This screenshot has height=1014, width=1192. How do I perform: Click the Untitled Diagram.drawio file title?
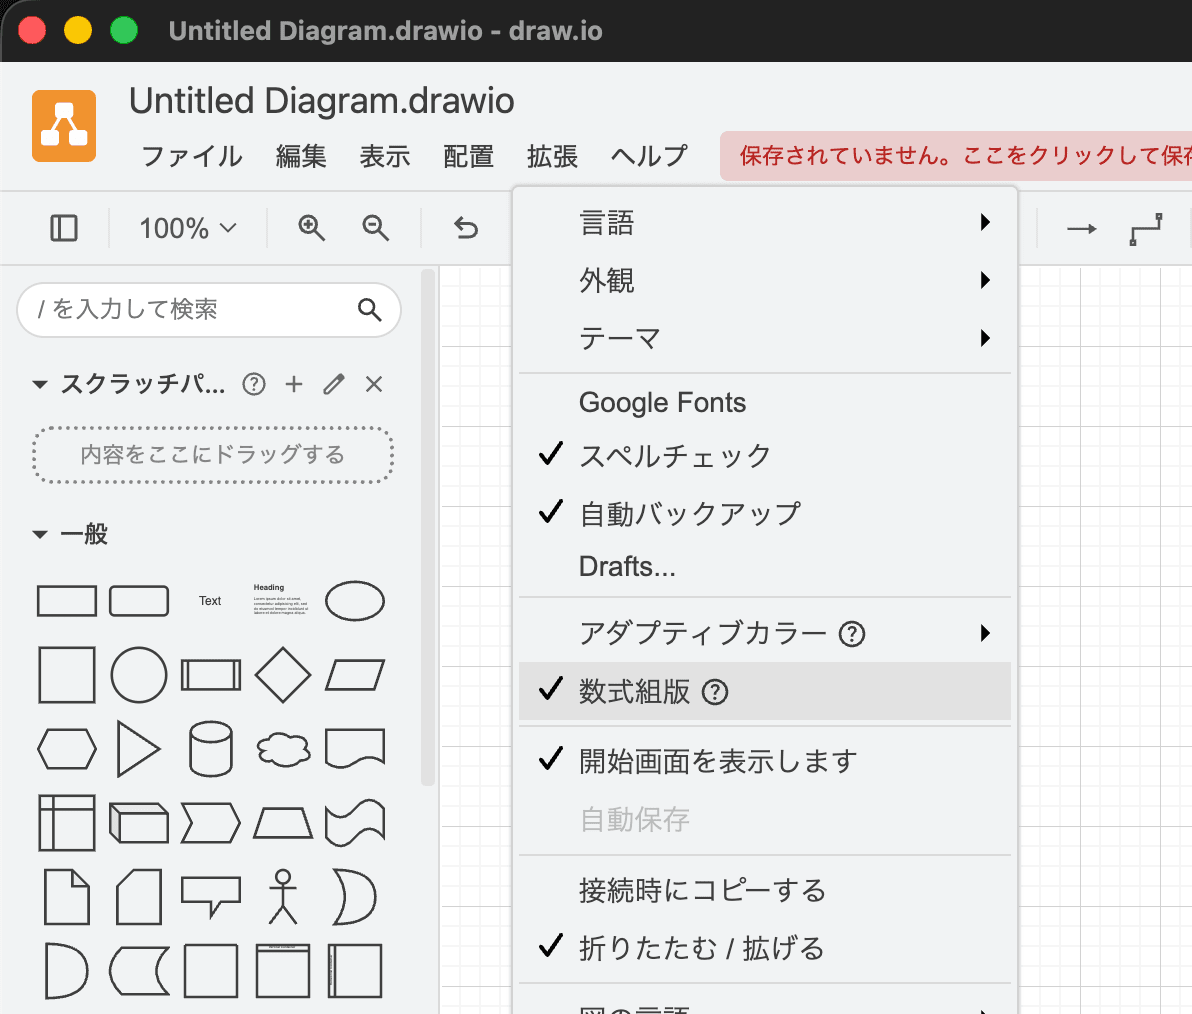tap(322, 101)
